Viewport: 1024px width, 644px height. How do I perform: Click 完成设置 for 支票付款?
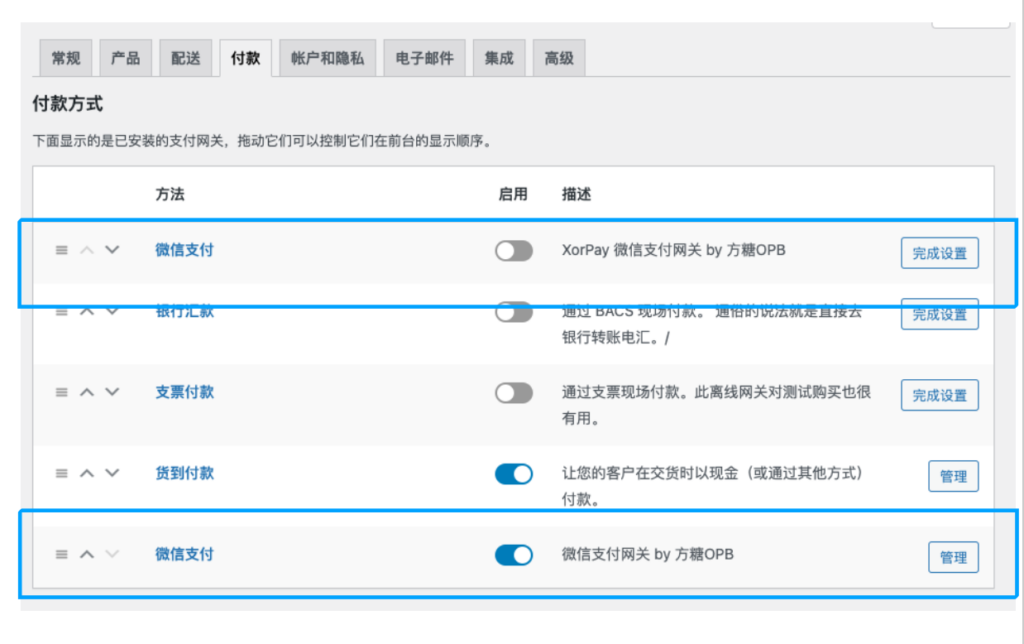939,395
